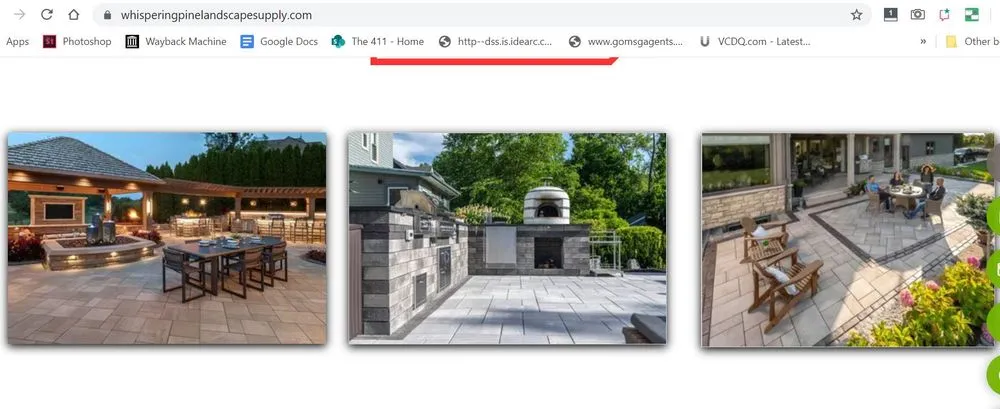Viewport: 1000px width, 409px height.
Task: Reload the page with the refresh icon
Action: click(46, 15)
